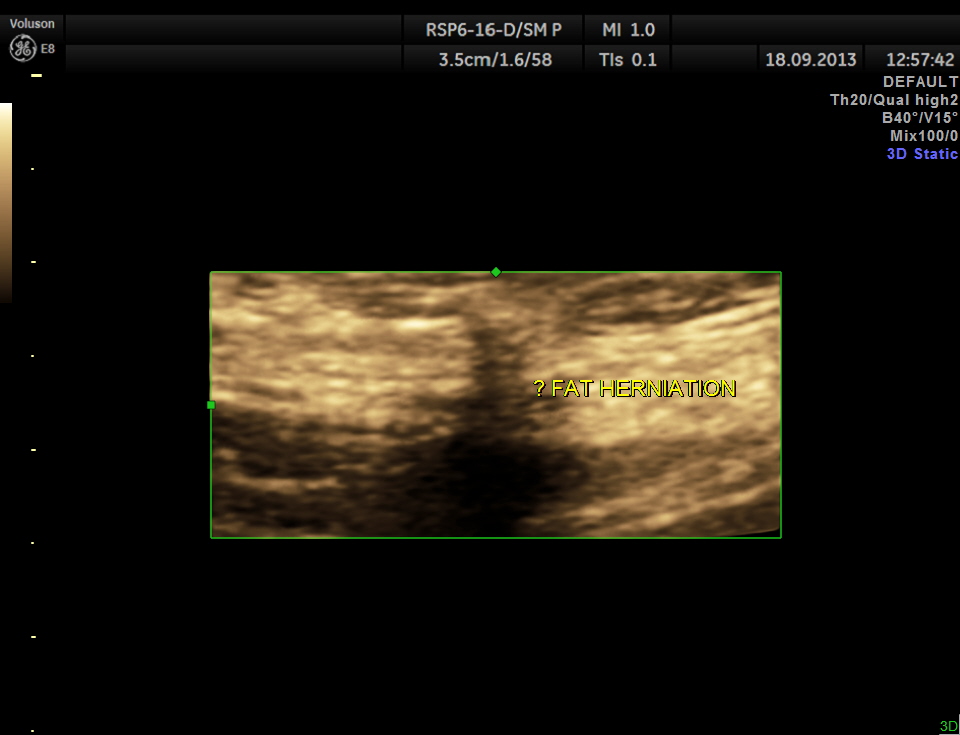Click the MI 1.0 indicator
Screen dimensions: 960x735
coord(628,30)
